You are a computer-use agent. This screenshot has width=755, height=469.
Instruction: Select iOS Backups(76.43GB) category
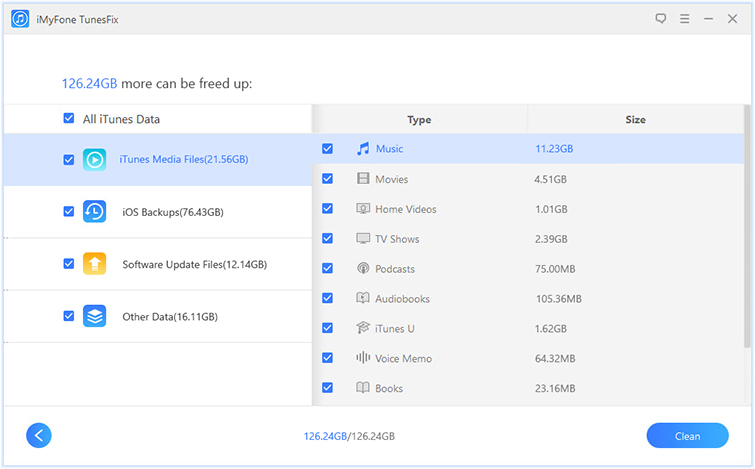point(158,212)
